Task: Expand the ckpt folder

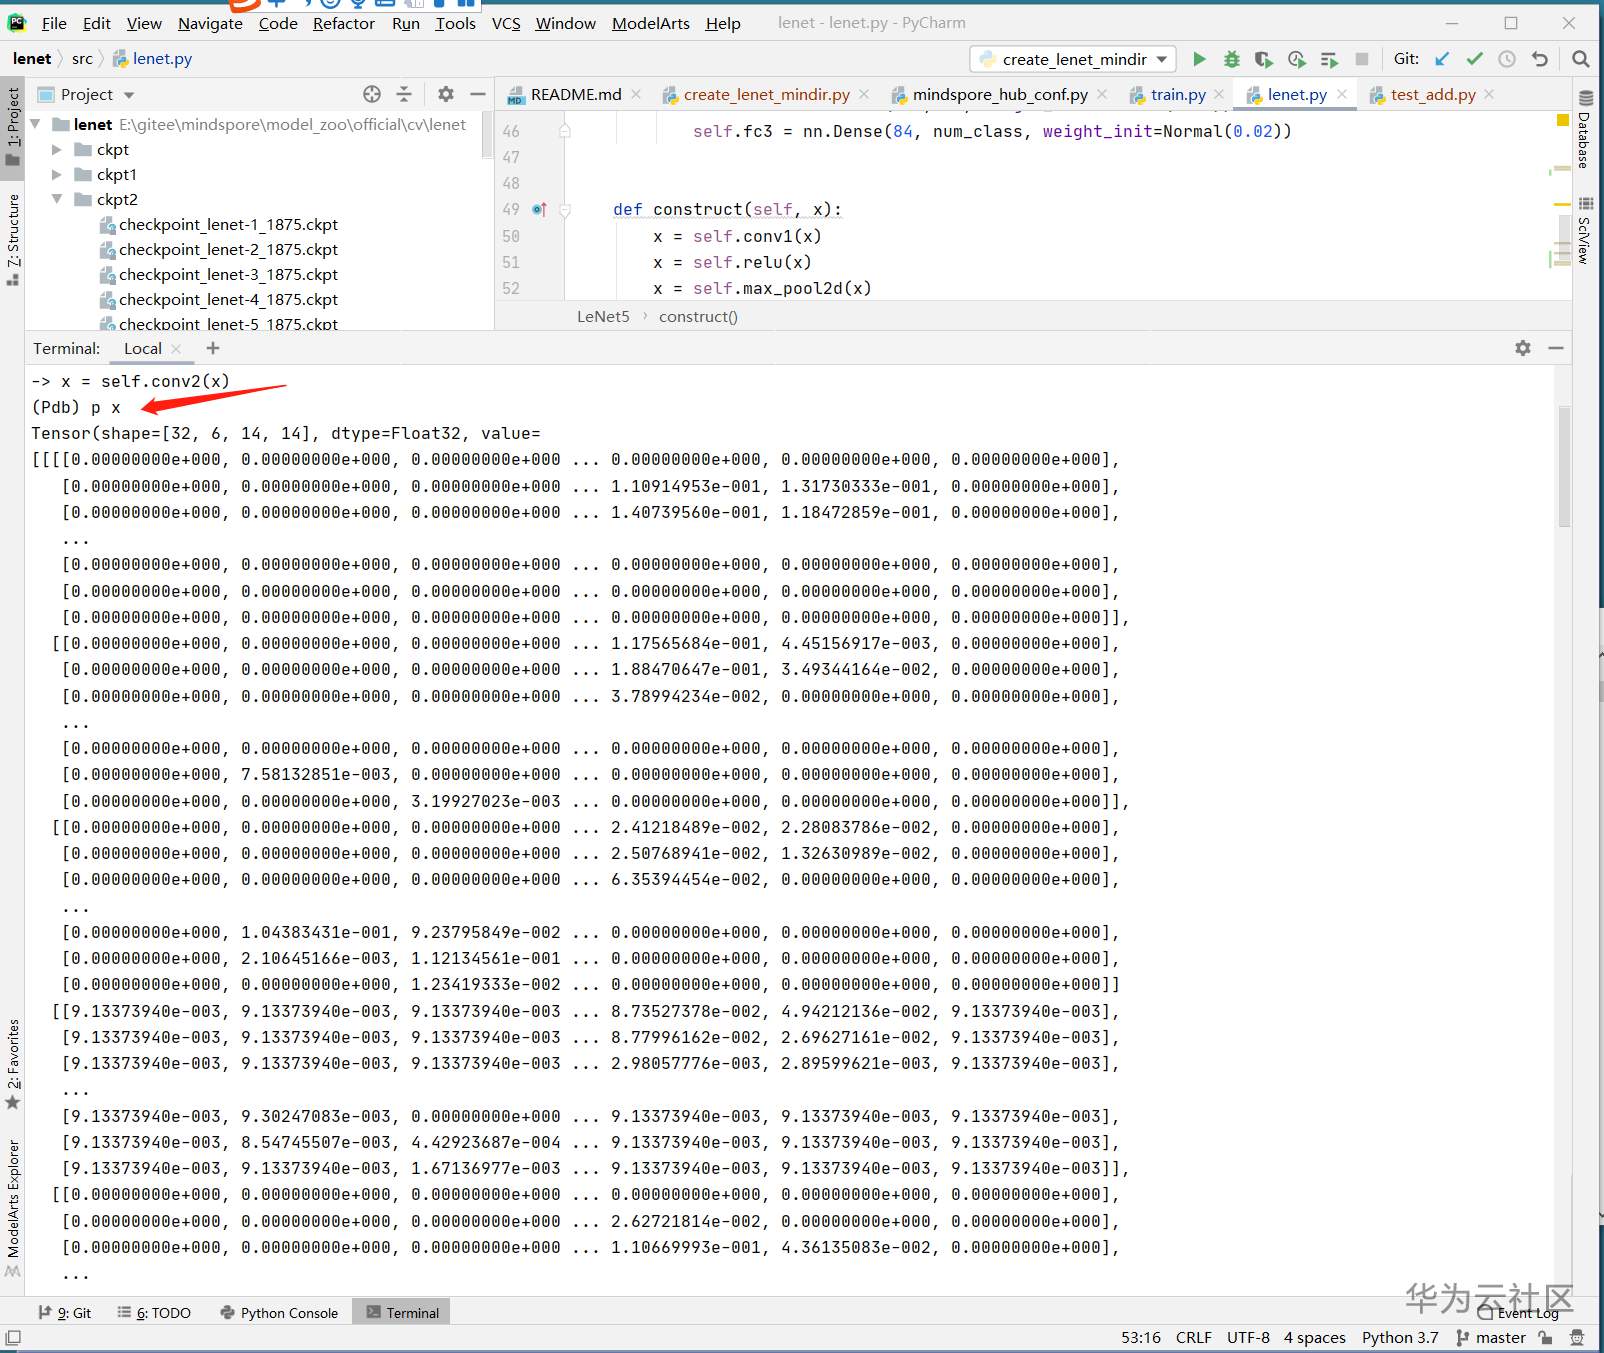Action: tap(57, 149)
